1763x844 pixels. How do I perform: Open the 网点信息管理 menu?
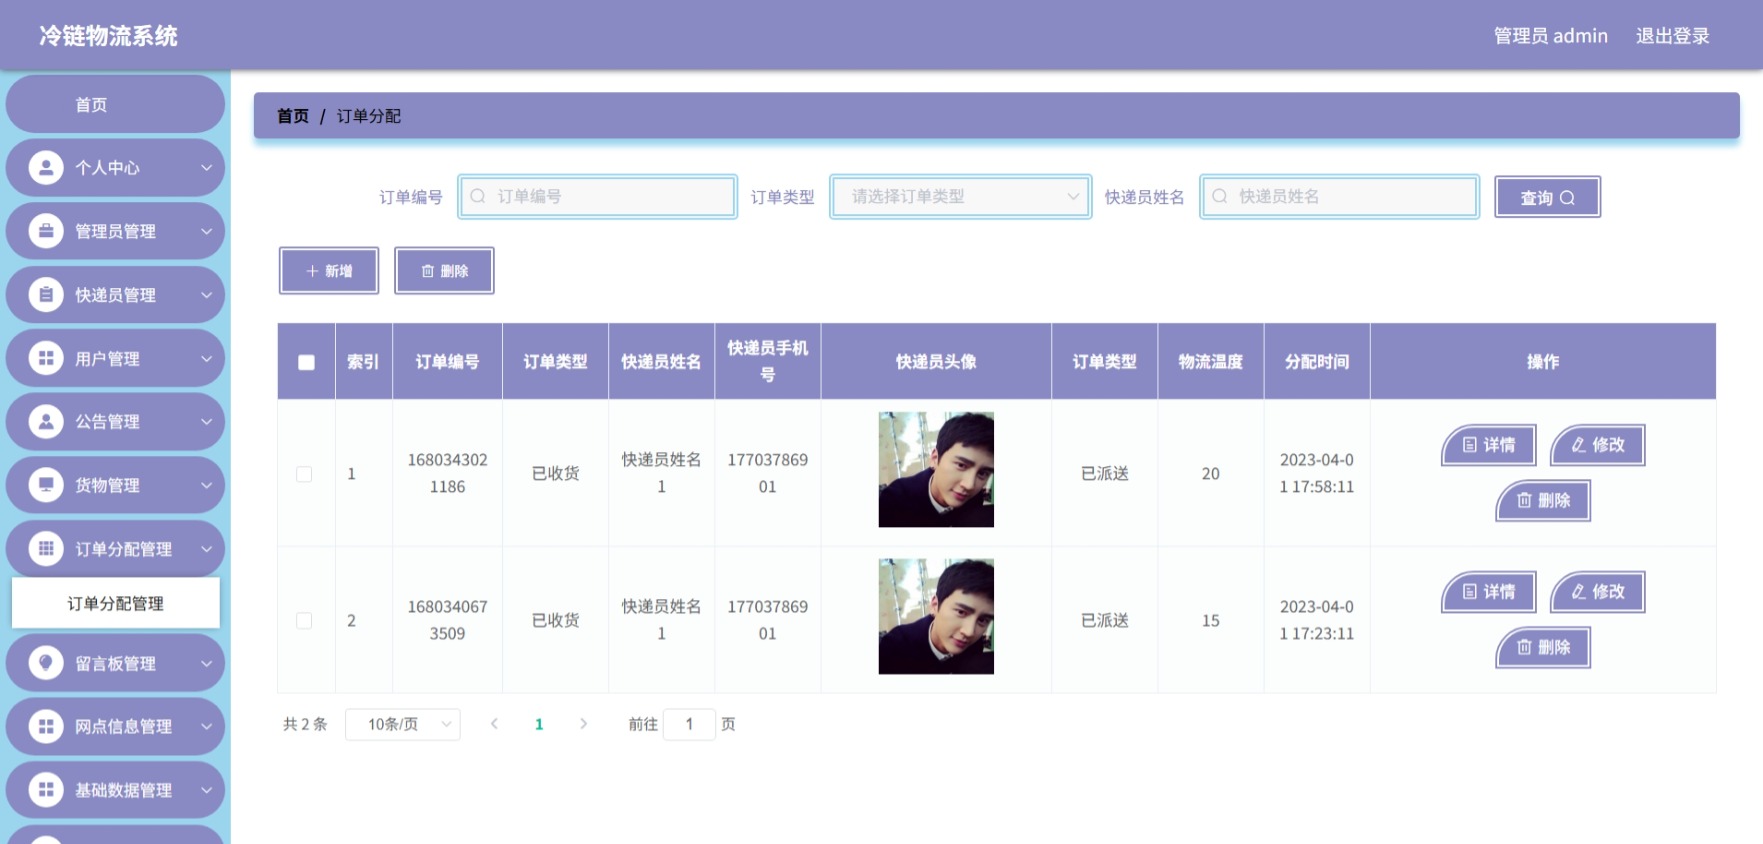pyautogui.click(x=115, y=726)
